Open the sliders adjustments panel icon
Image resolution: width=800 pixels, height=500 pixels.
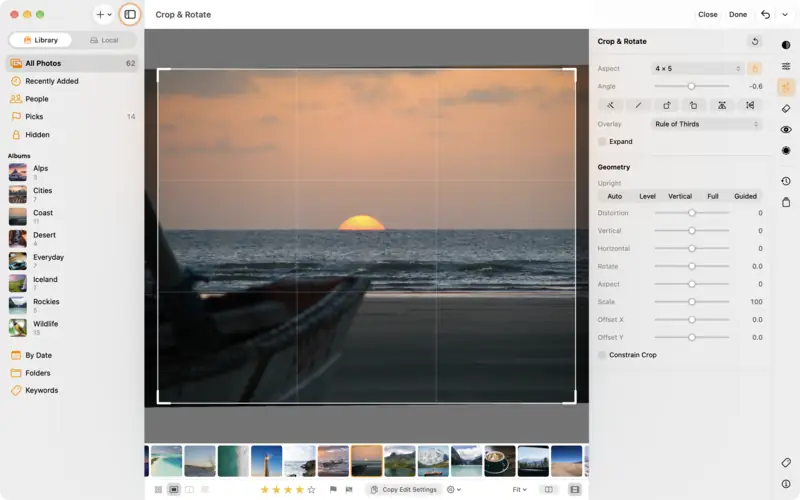coord(786,66)
